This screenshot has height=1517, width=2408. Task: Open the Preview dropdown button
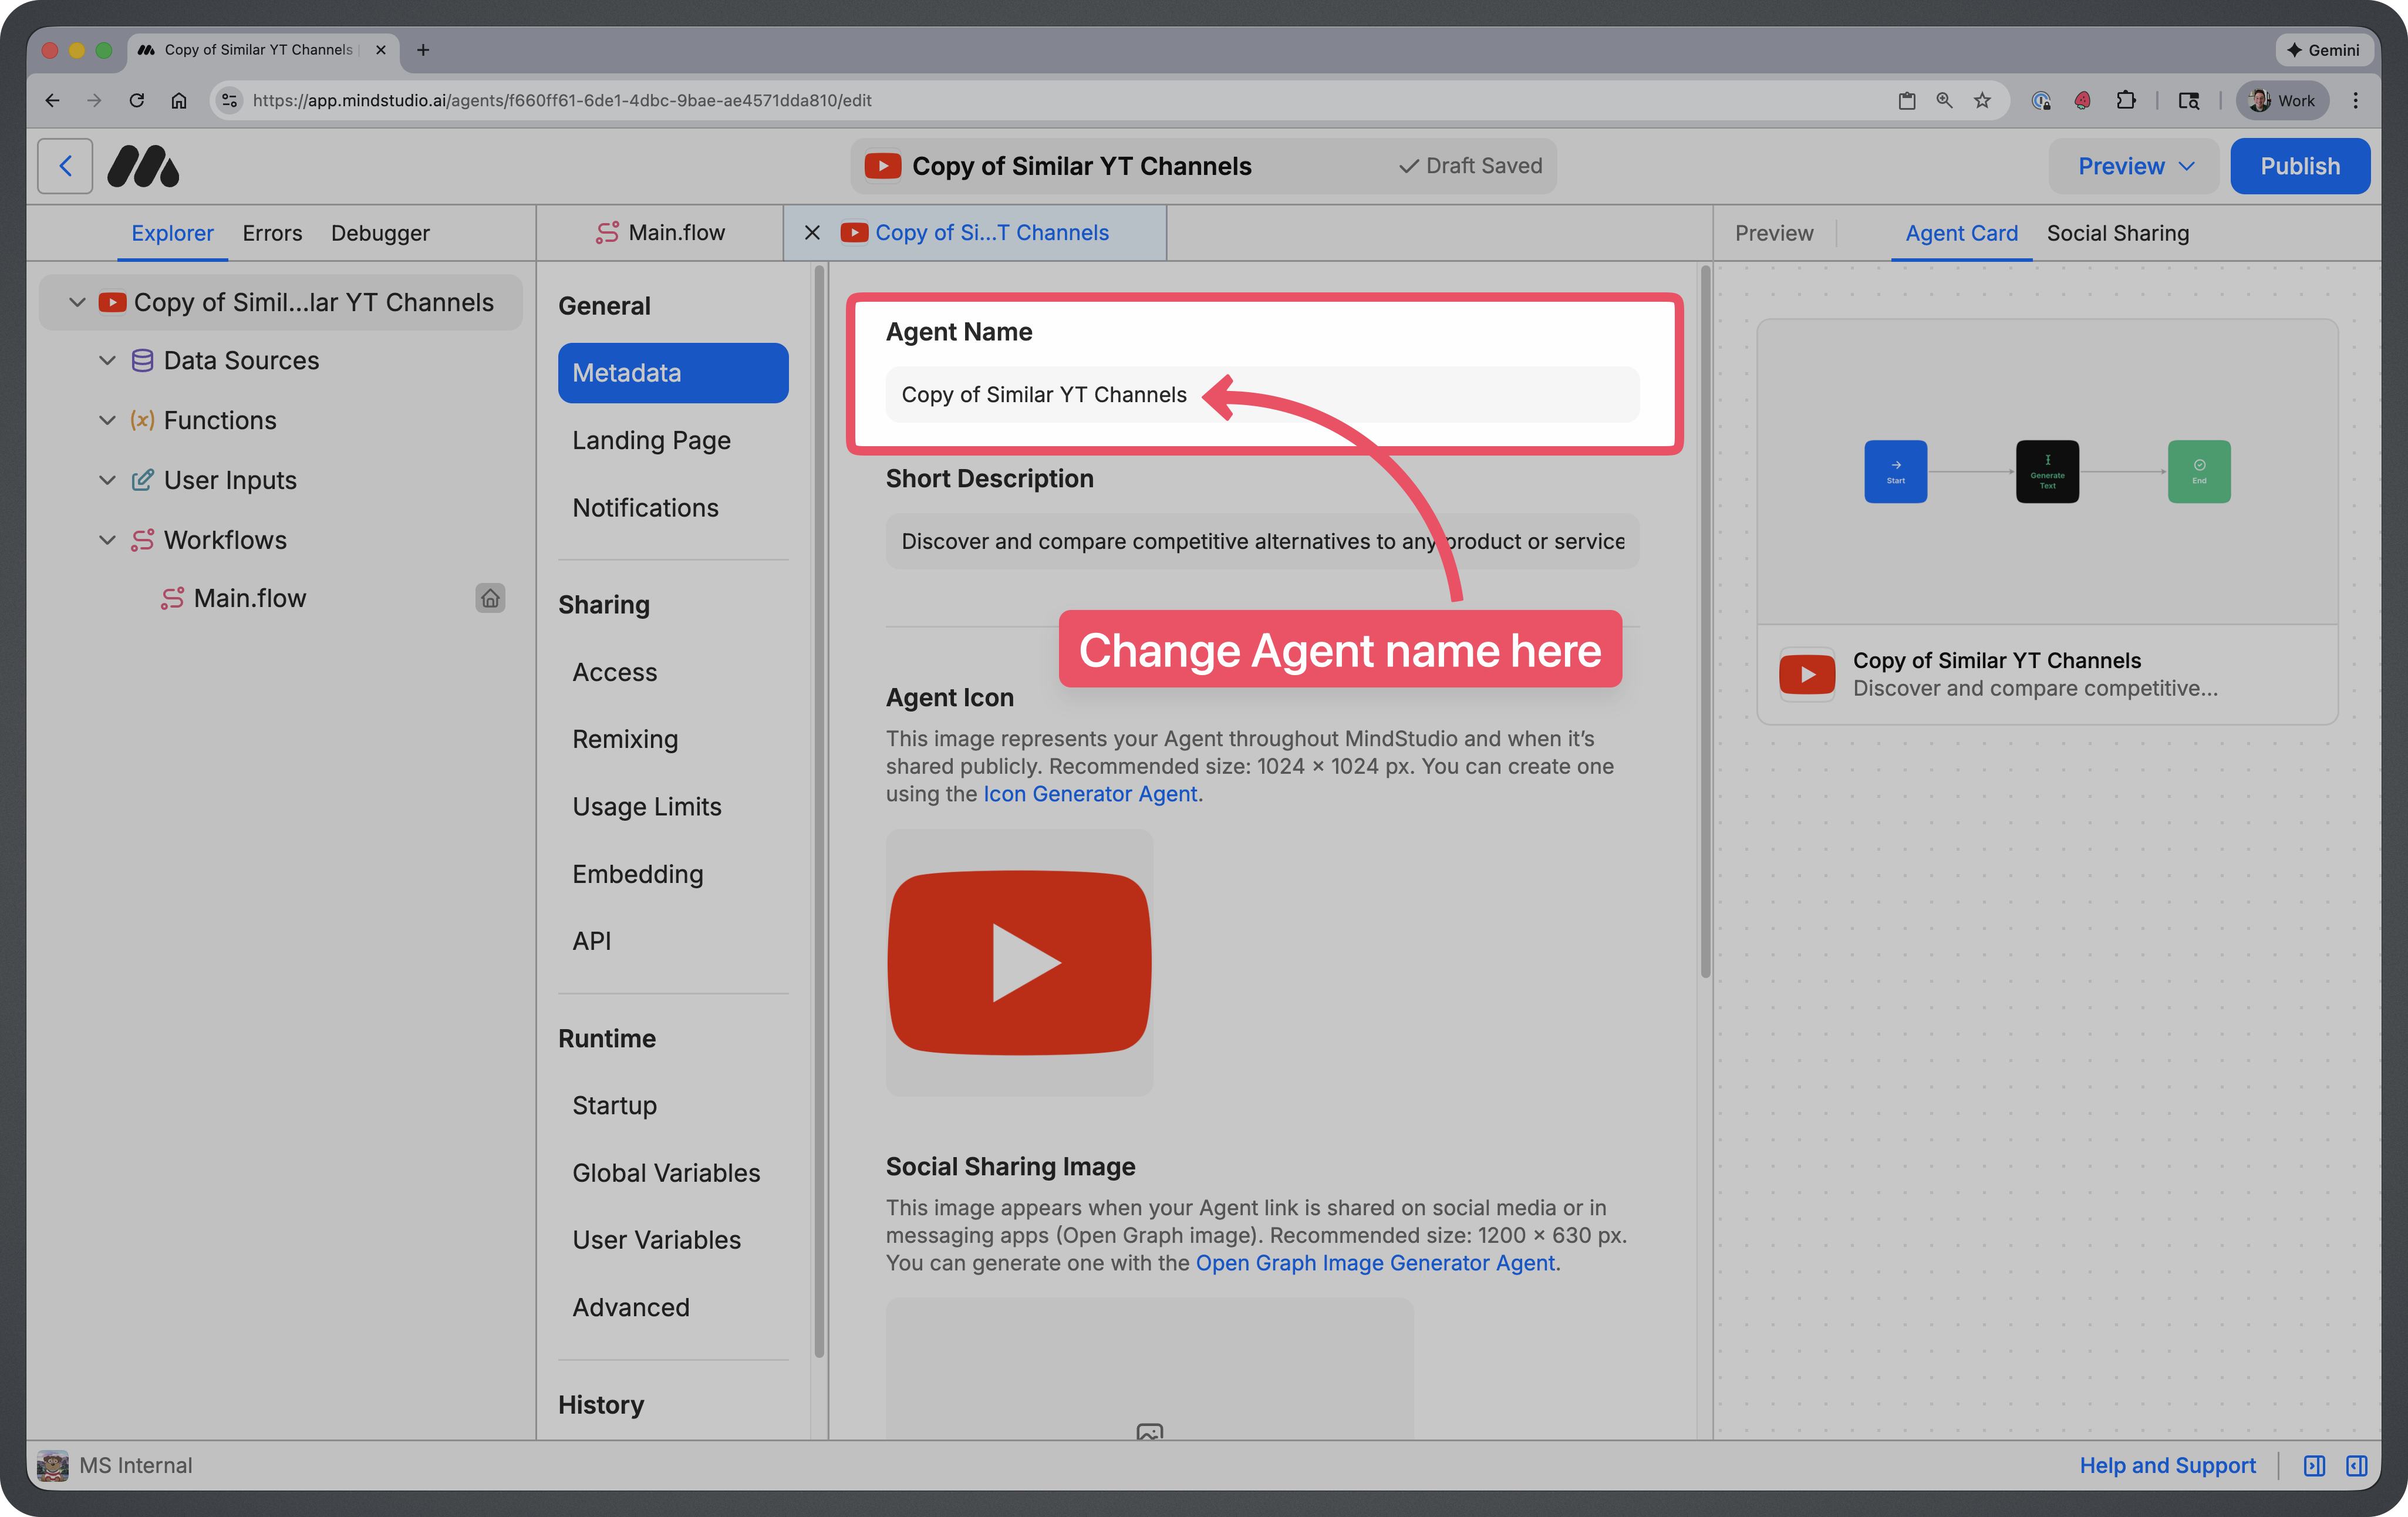pyautogui.click(x=2134, y=166)
